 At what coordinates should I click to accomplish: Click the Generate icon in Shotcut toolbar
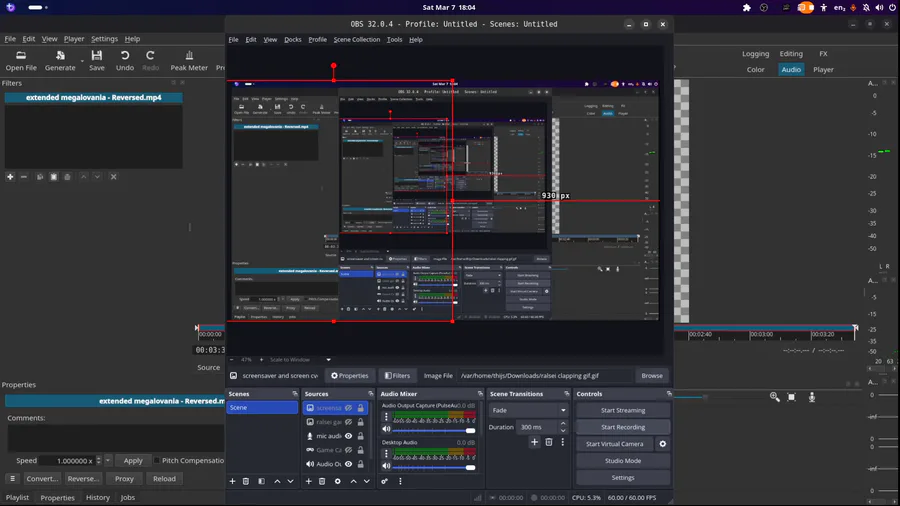point(60,56)
